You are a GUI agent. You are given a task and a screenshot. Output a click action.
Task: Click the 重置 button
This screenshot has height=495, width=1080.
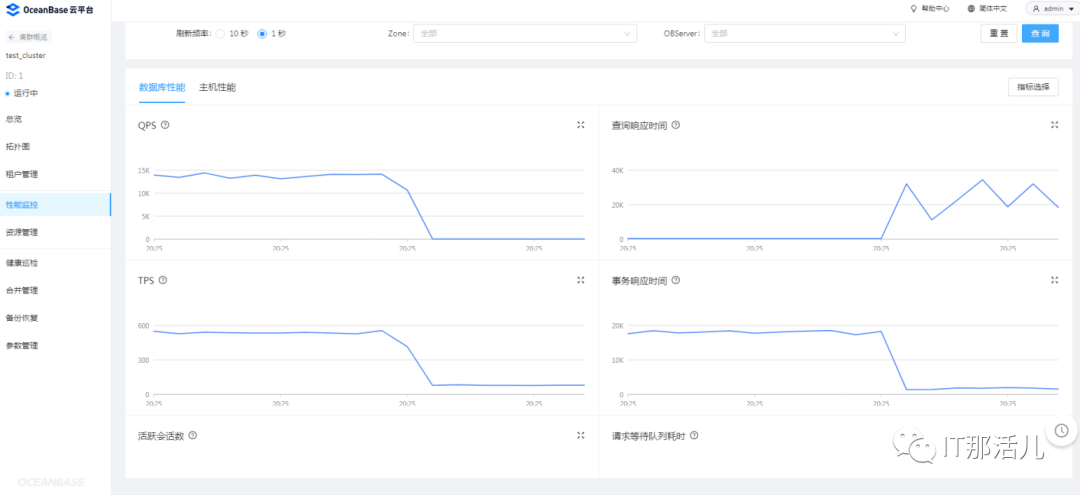pos(998,33)
